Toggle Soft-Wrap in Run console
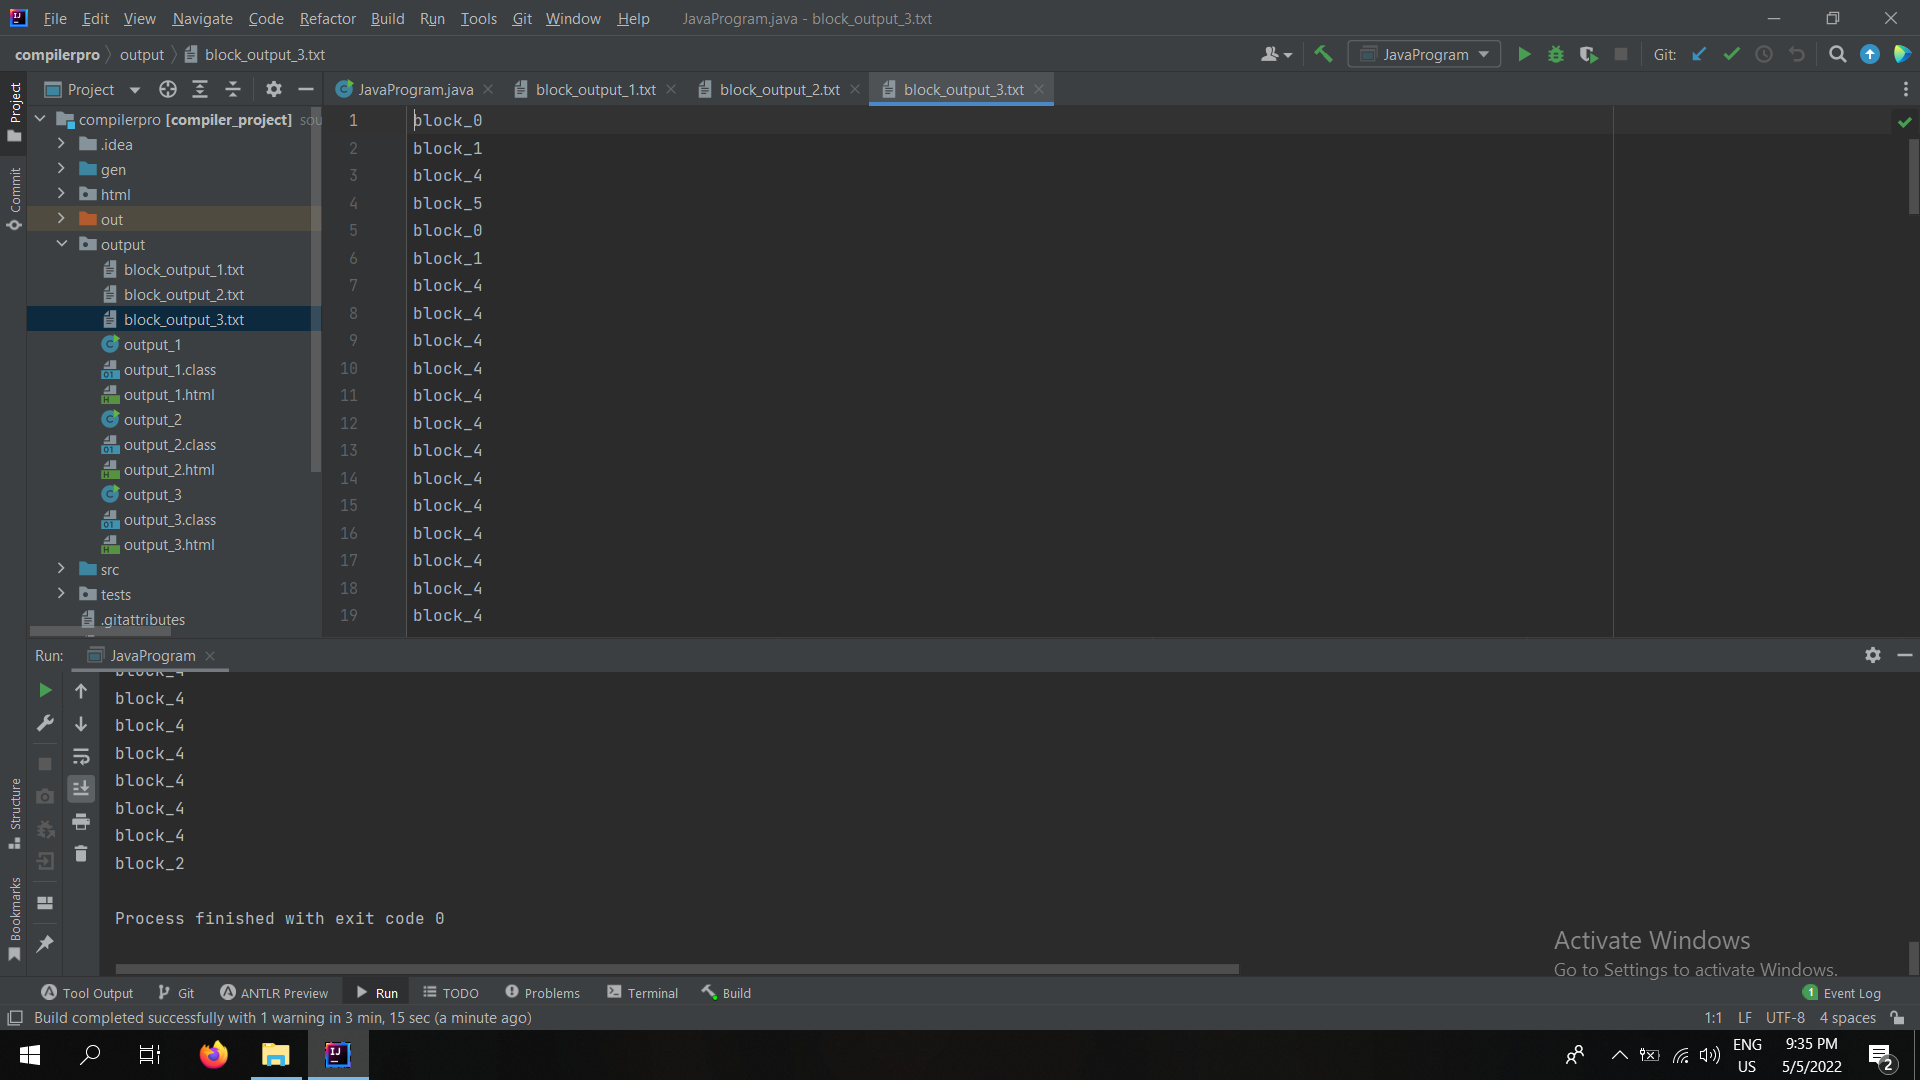Image resolution: width=1920 pixels, height=1080 pixels. pyautogui.click(x=81, y=757)
